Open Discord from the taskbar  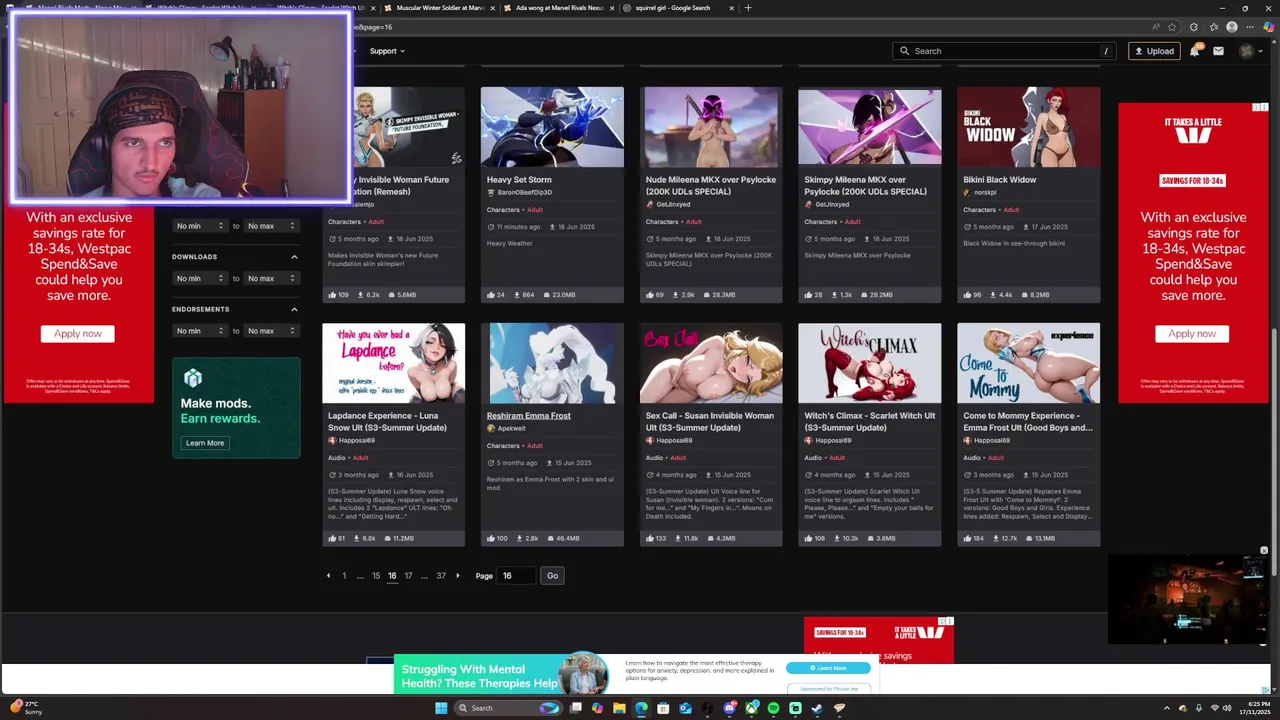[x=729, y=708]
